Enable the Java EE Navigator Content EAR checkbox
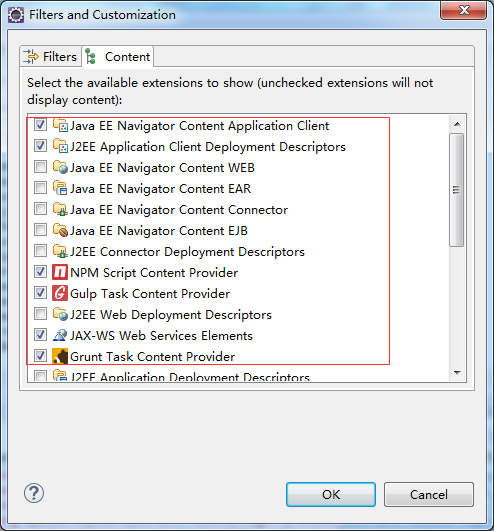Screen dimensions: 494x531 (40, 188)
